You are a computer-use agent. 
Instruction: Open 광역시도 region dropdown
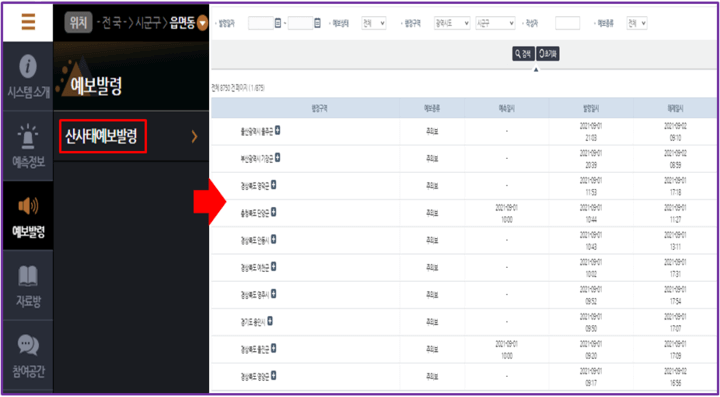click(x=452, y=23)
